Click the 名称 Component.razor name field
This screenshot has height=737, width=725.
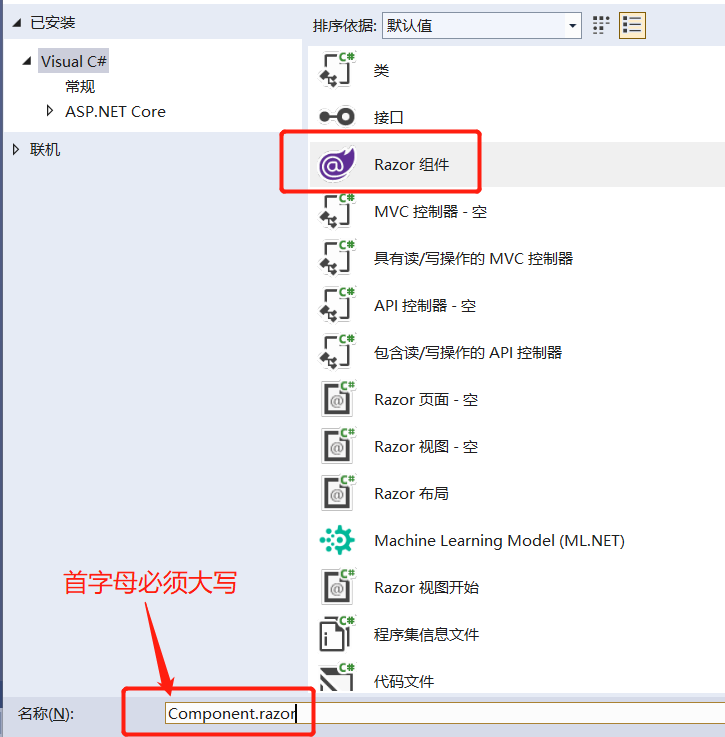[x=445, y=713]
